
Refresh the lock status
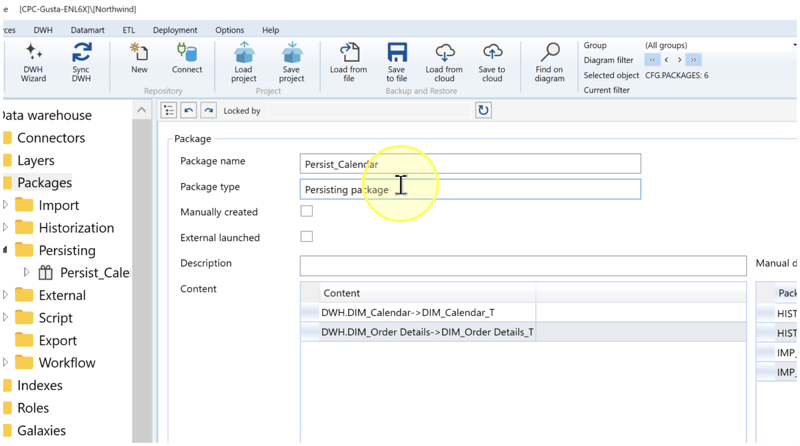click(483, 110)
